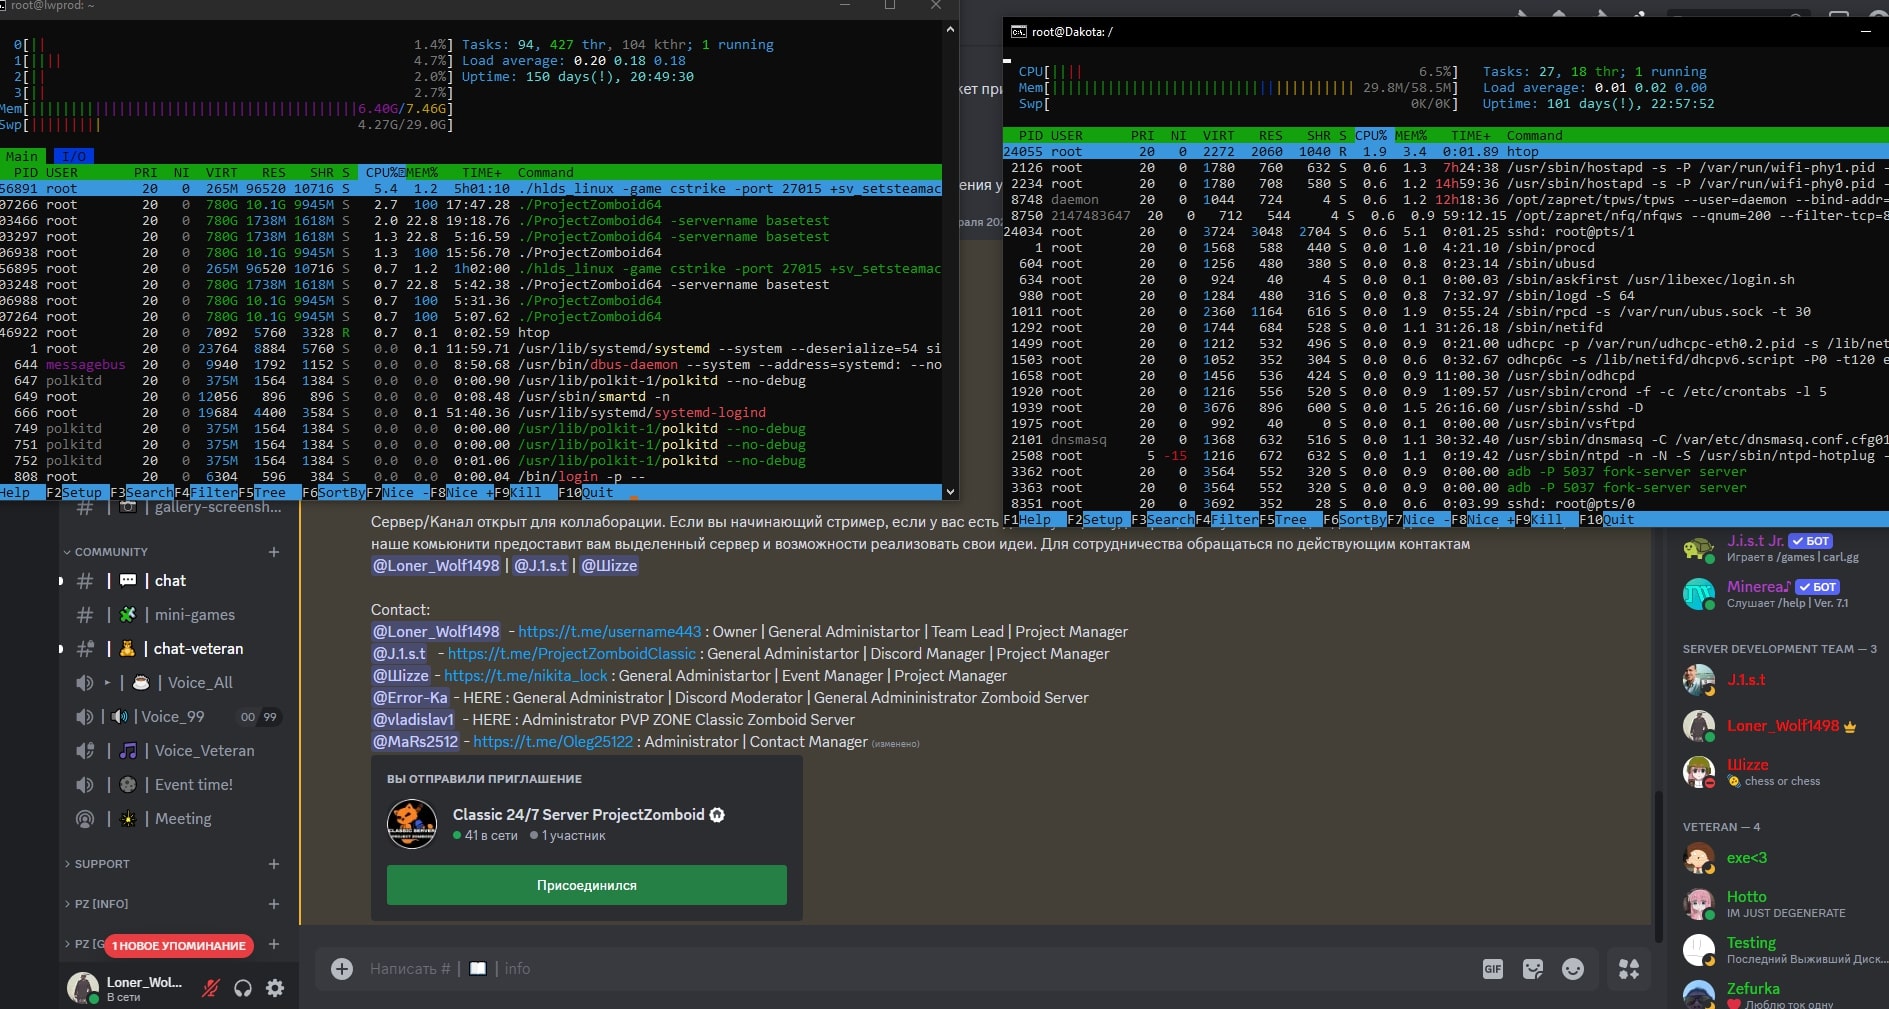Click F6 SortBy in left htop
This screenshot has height=1009, width=1889.
333,492
